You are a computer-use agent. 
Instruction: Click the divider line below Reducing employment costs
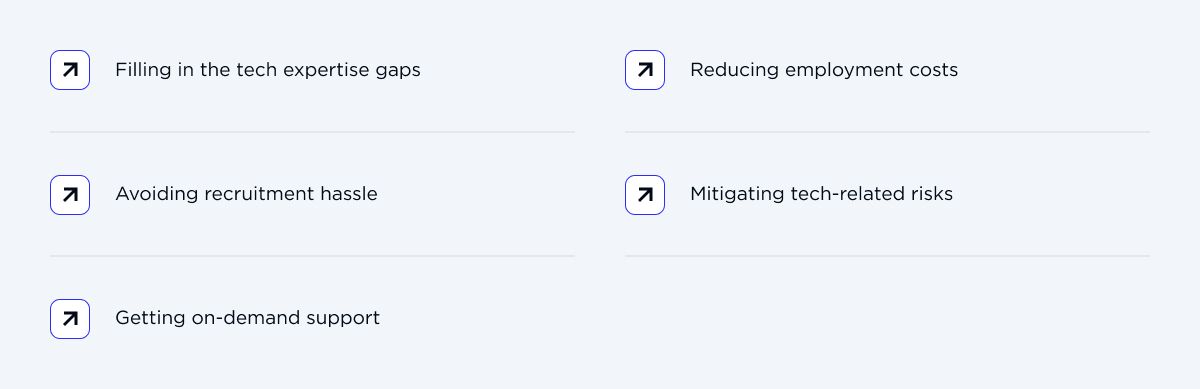click(x=887, y=132)
